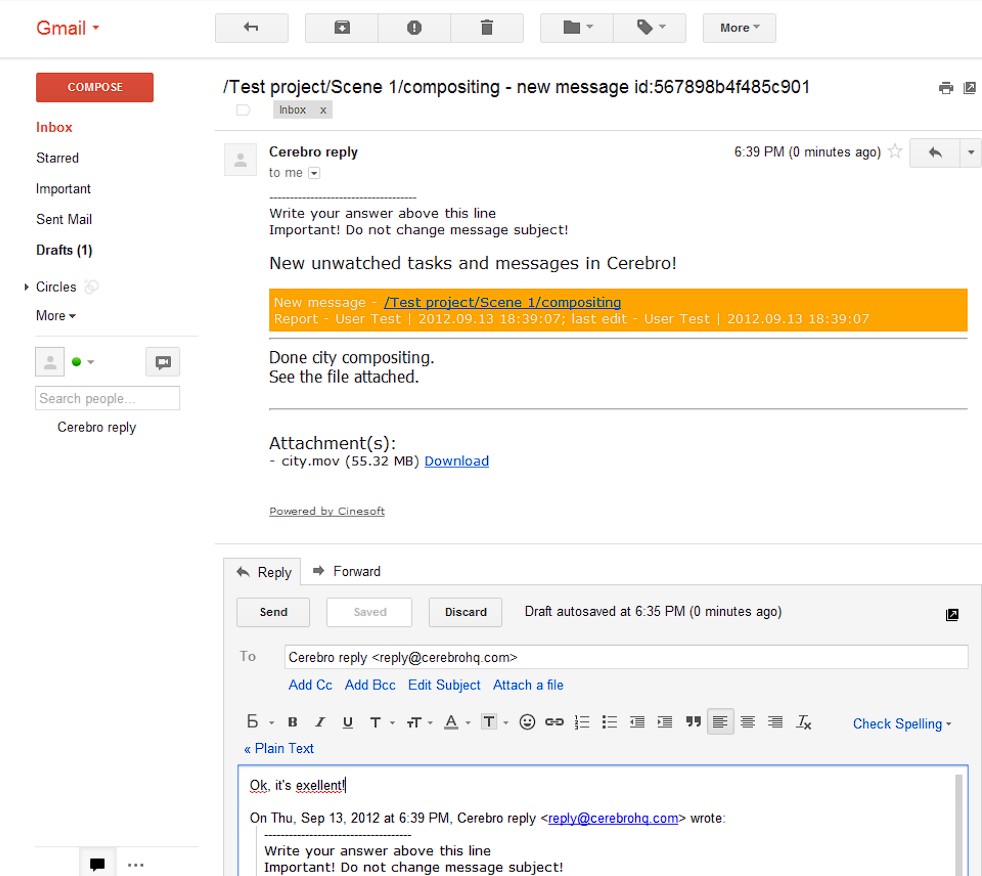Align text left

(720, 722)
